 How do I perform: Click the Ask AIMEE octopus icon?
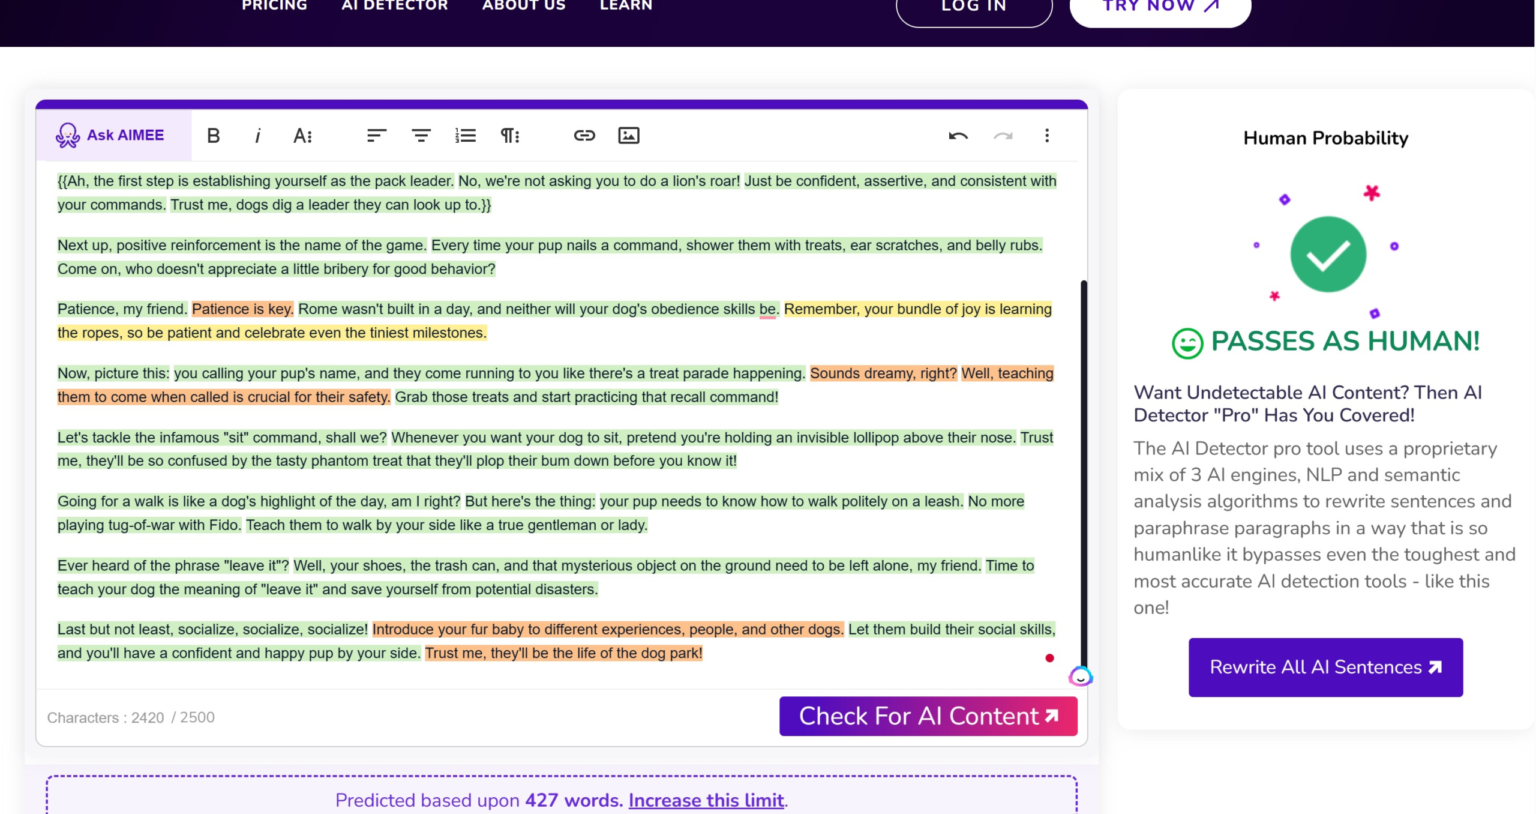(67, 135)
